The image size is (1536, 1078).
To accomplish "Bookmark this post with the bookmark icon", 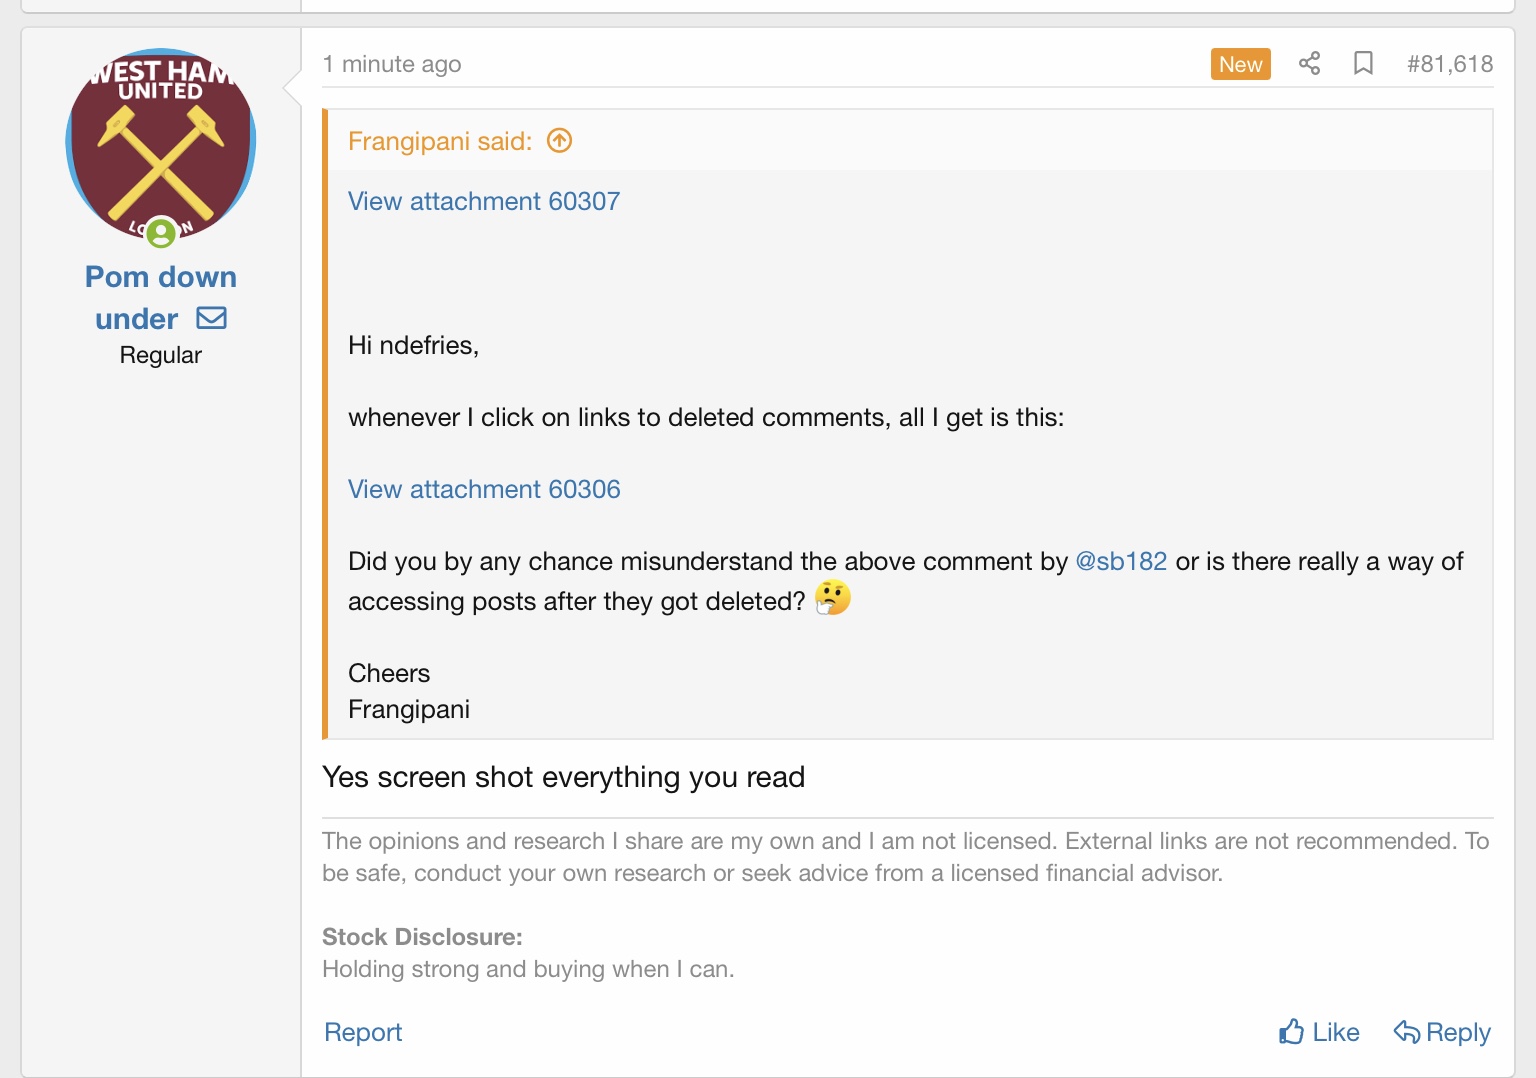I will click(x=1363, y=64).
